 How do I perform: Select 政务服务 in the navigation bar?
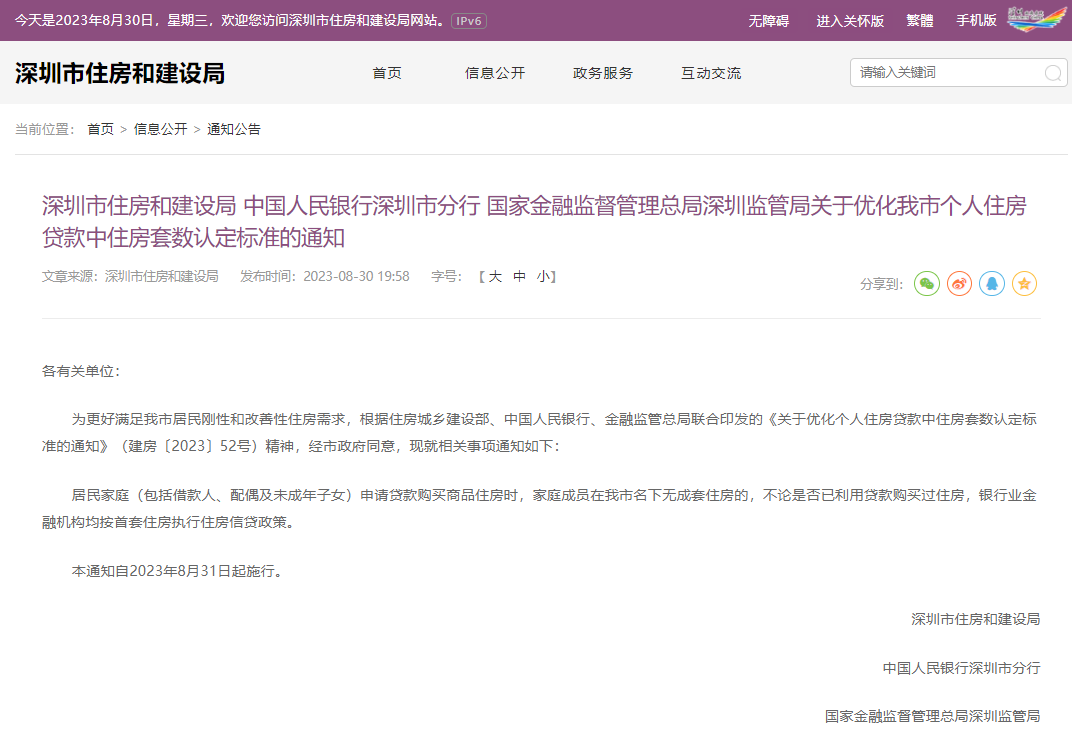[603, 72]
